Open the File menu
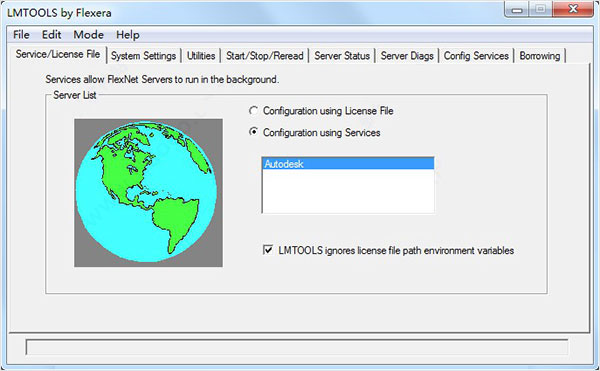The height and width of the screenshot is (371, 600). pos(21,35)
